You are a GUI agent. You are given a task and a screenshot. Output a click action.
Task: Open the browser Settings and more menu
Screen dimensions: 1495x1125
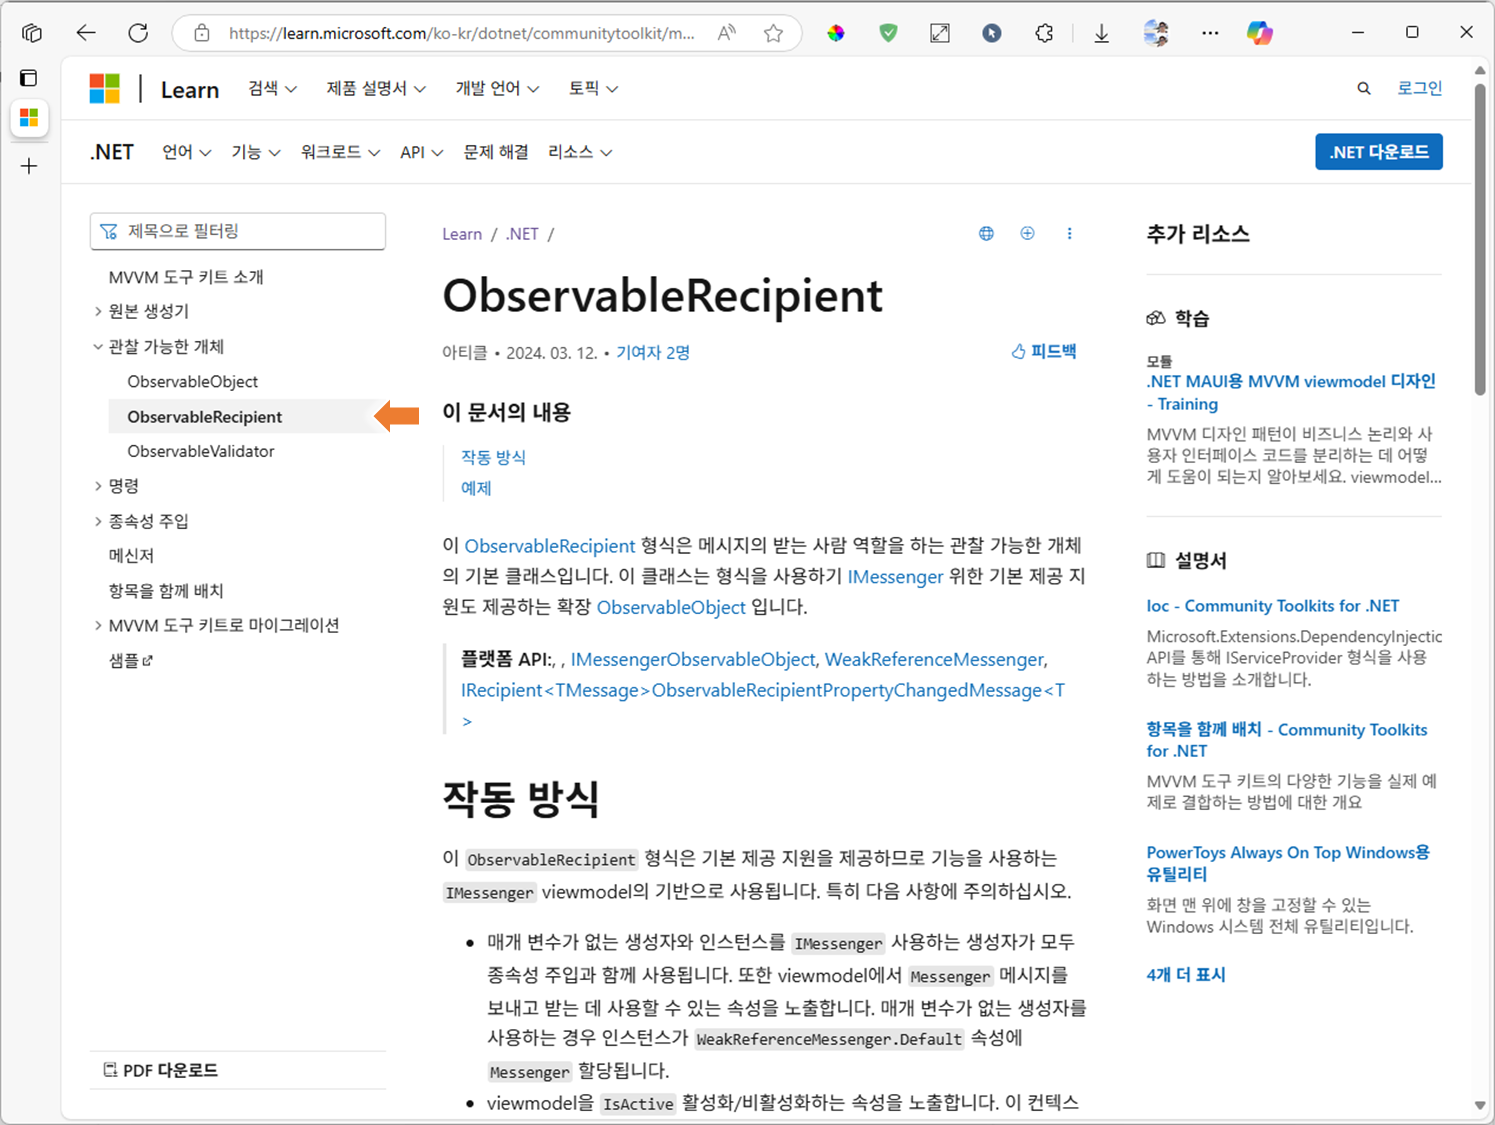tap(1210, 33)
